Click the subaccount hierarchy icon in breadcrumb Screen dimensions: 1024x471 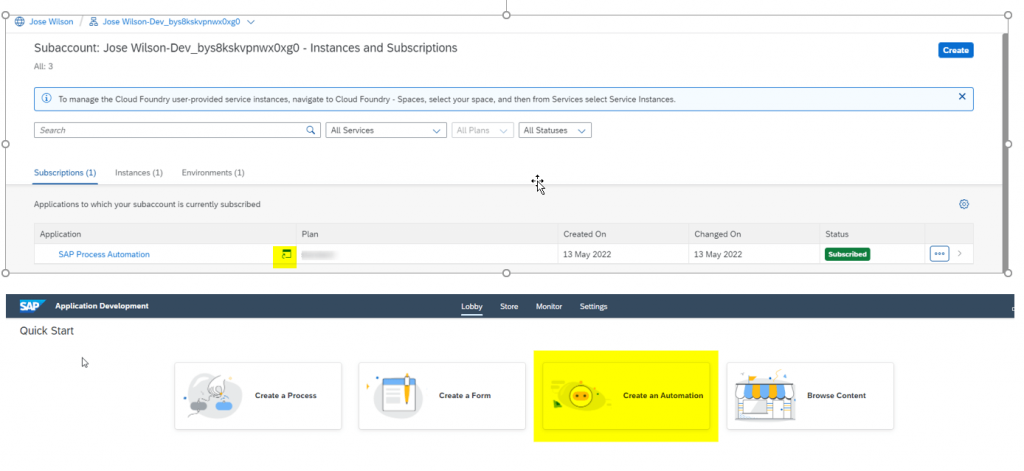pos(93,22)
